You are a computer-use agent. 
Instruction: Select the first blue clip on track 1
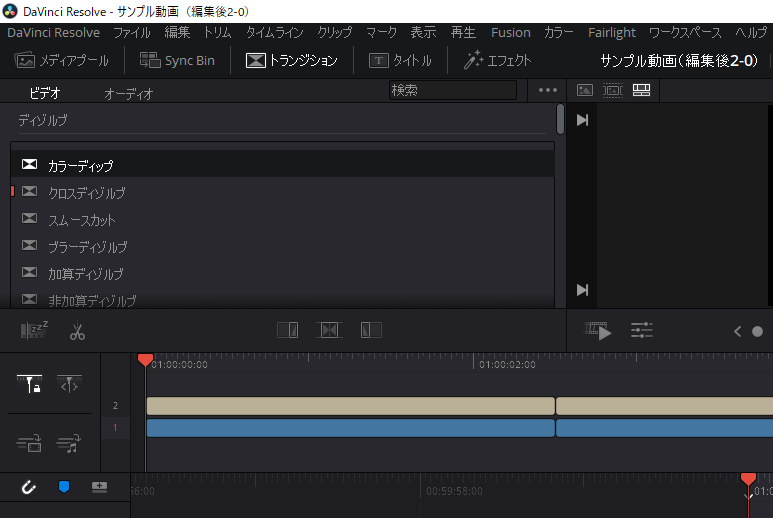[x=351, y=428]
